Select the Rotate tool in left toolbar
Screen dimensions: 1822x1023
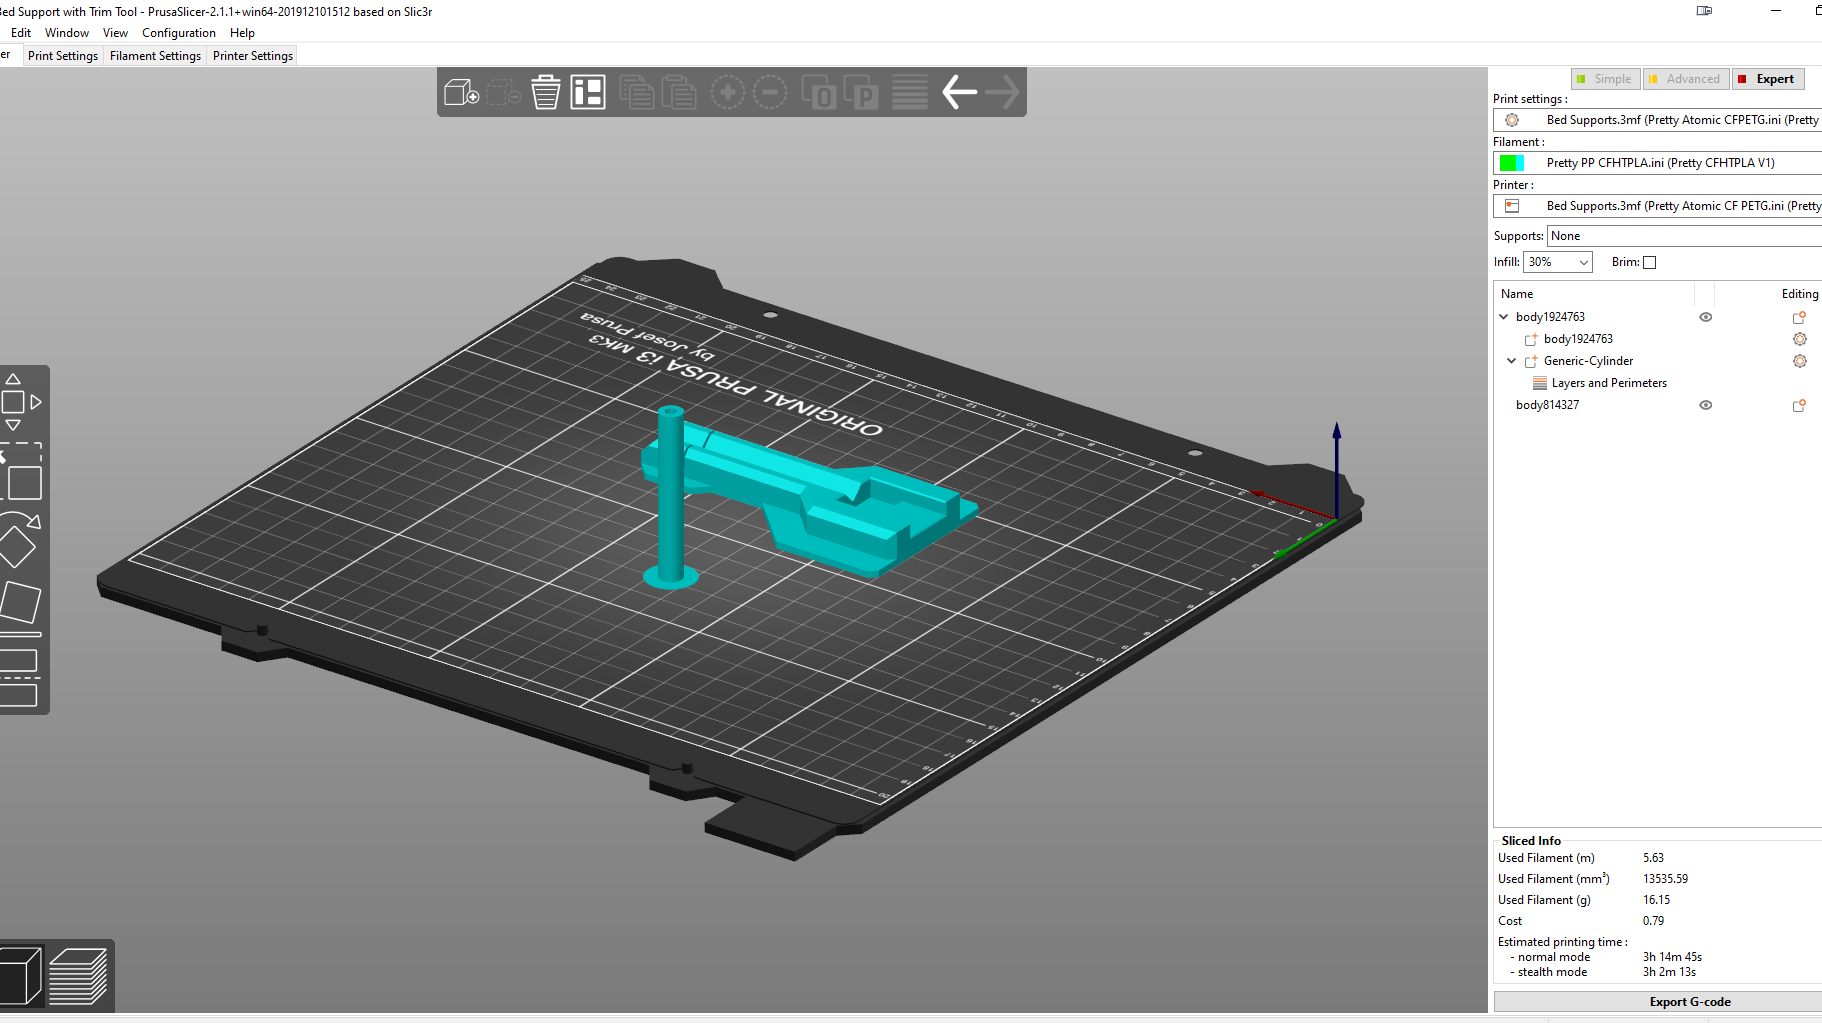click(19, 538)
